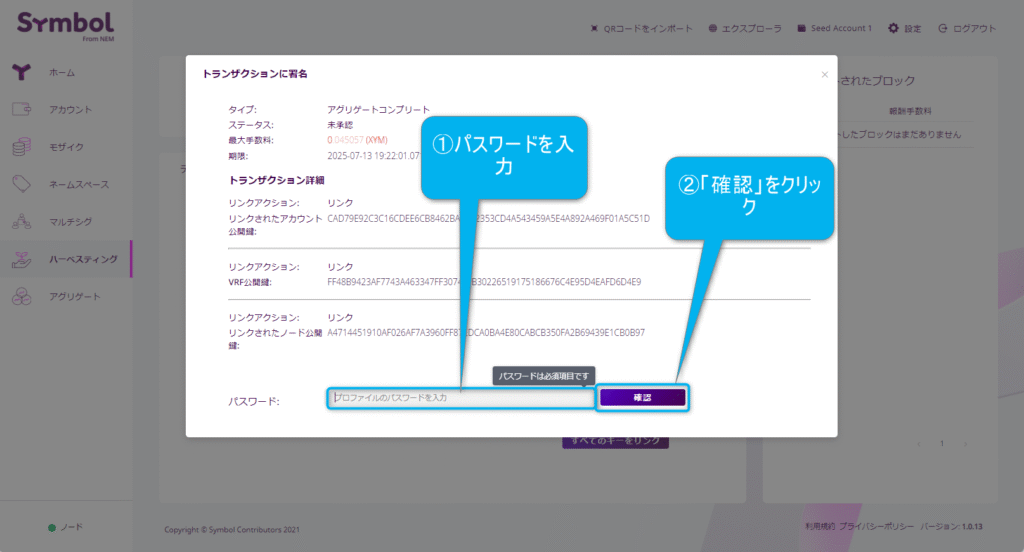Open ネームスペース menu item

[79, 184]
